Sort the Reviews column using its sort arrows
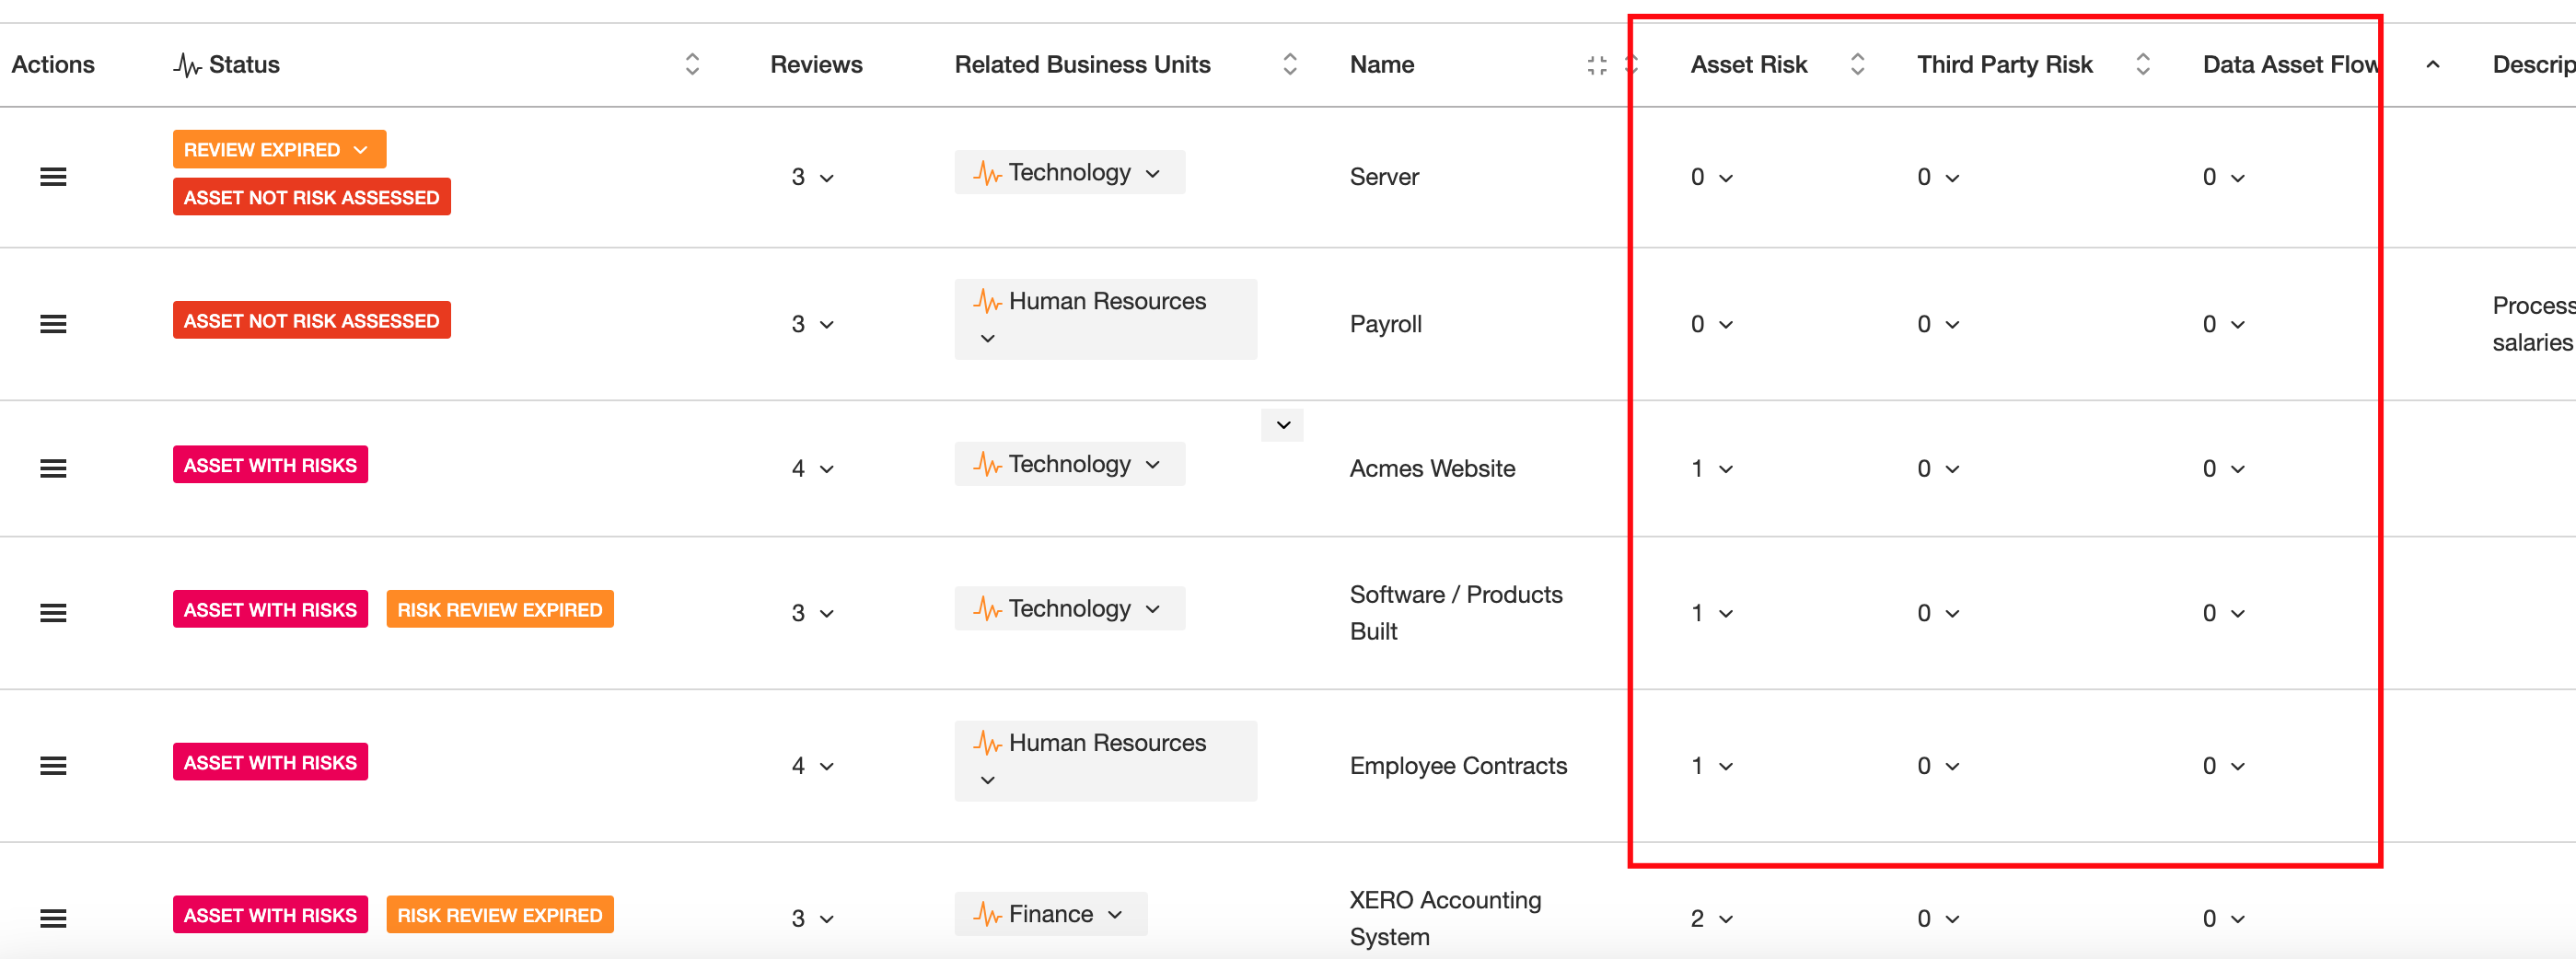Viewport: 2576px width, 959px height. (692, 63)
